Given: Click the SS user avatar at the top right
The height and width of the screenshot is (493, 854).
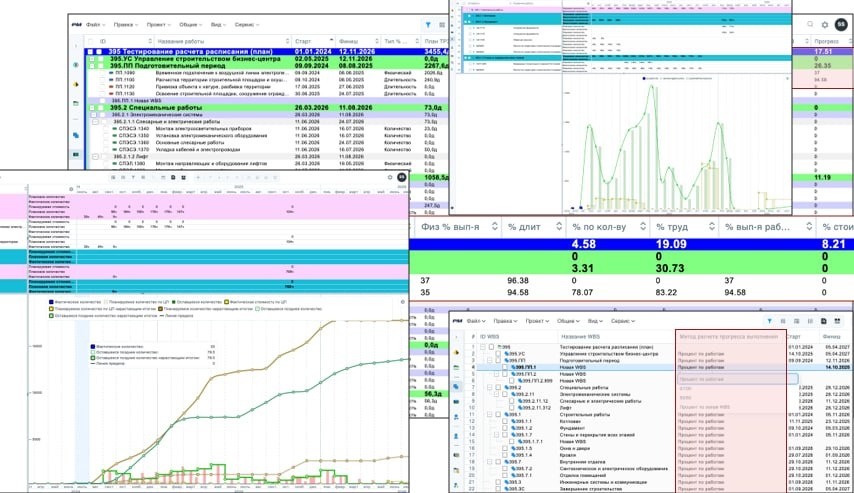Looking at the screenshot, I should point(841,25).
